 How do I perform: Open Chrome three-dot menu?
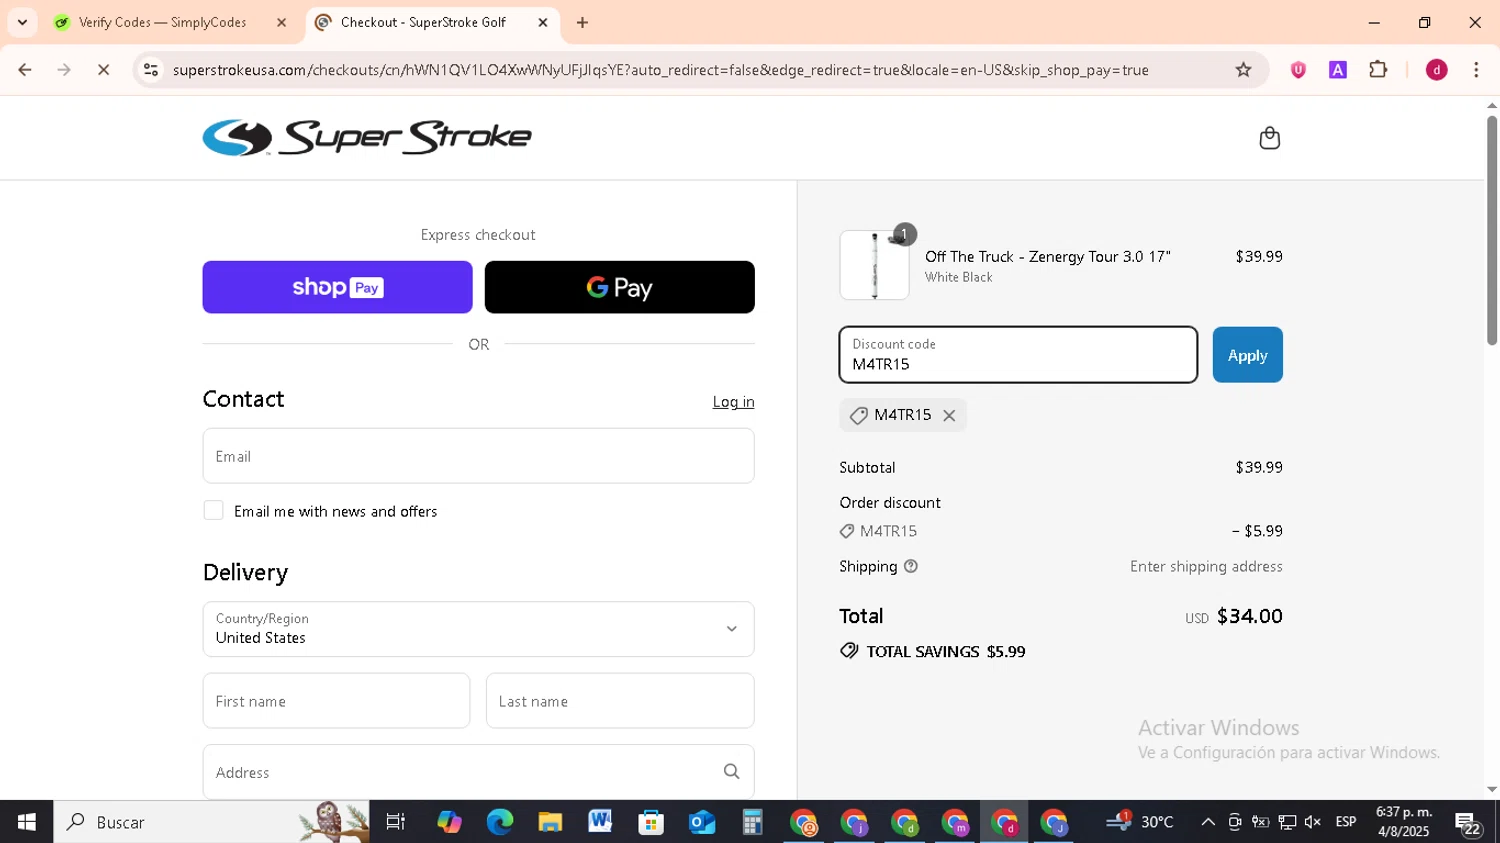click(x=1476, y=70)
